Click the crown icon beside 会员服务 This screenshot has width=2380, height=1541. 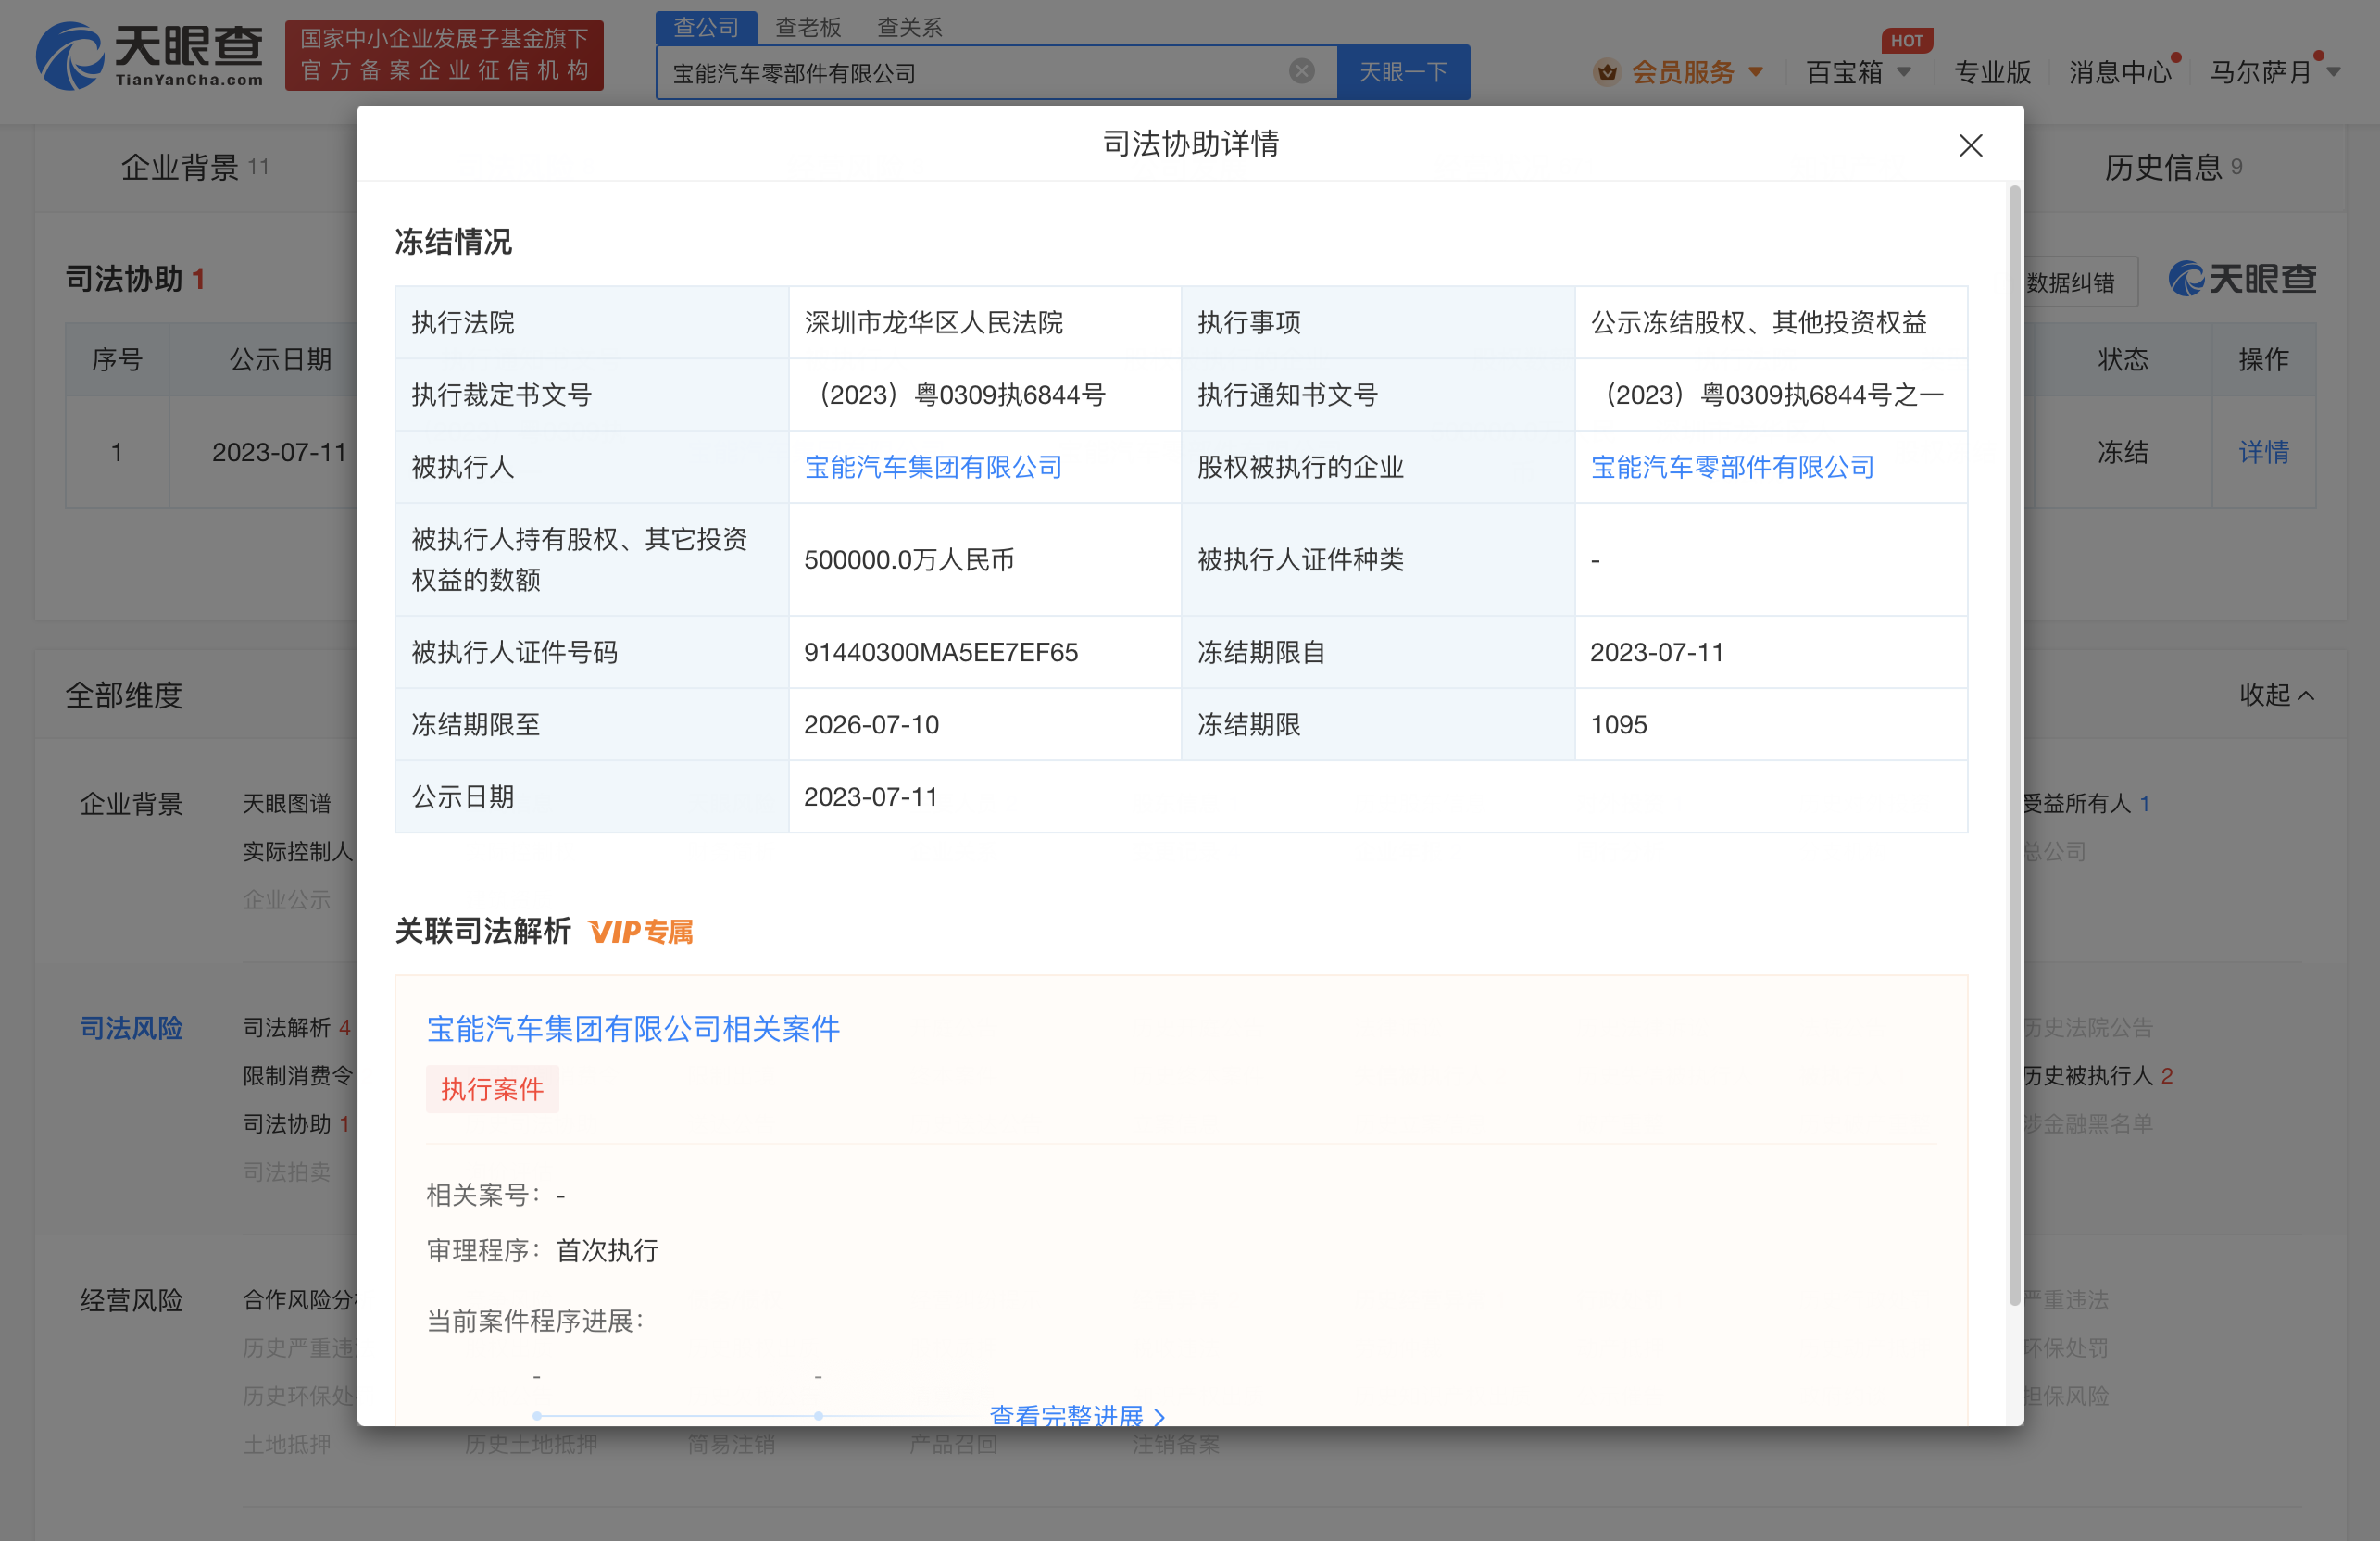(1607, 71)
